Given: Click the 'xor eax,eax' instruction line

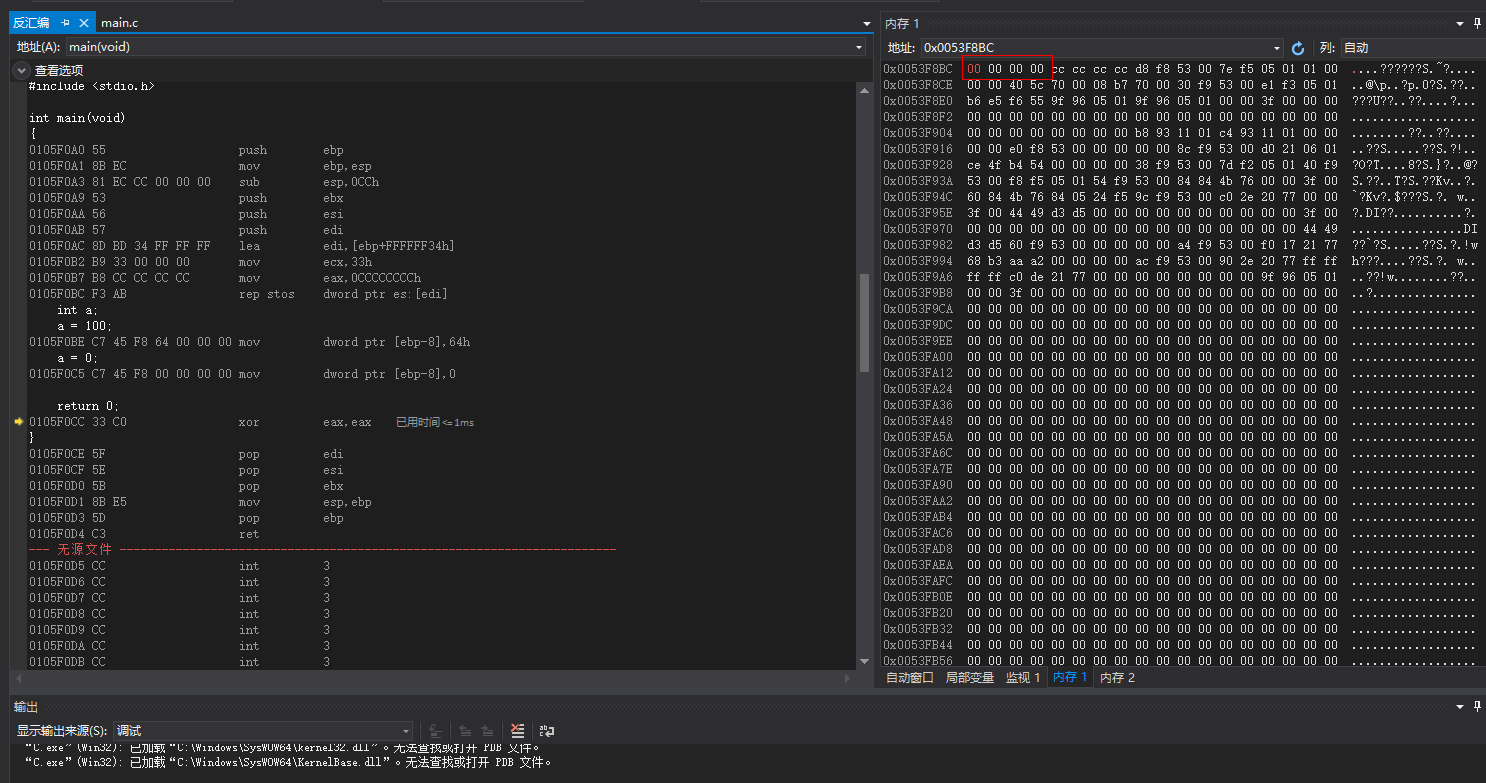Looking at the screenshot, I should (x=200, y=422).
